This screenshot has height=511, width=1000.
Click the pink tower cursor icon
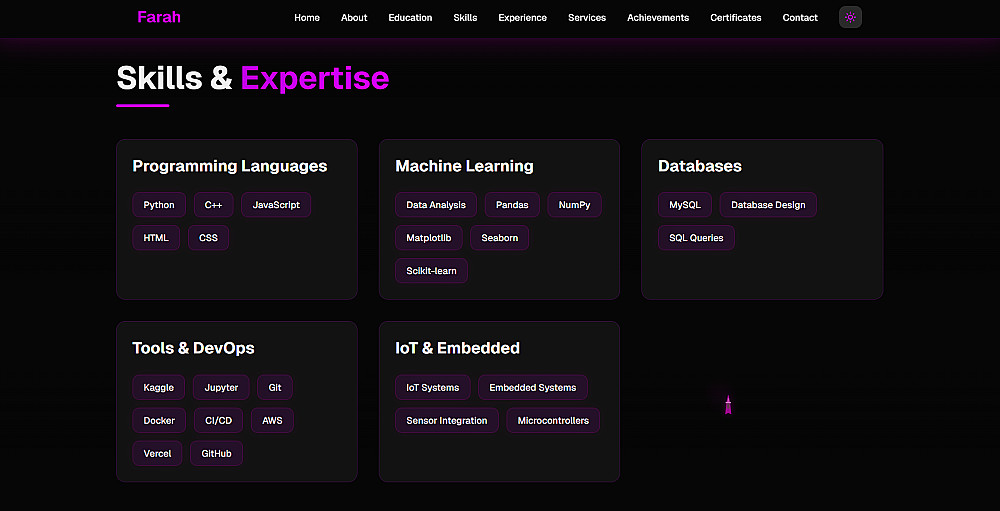728,405
